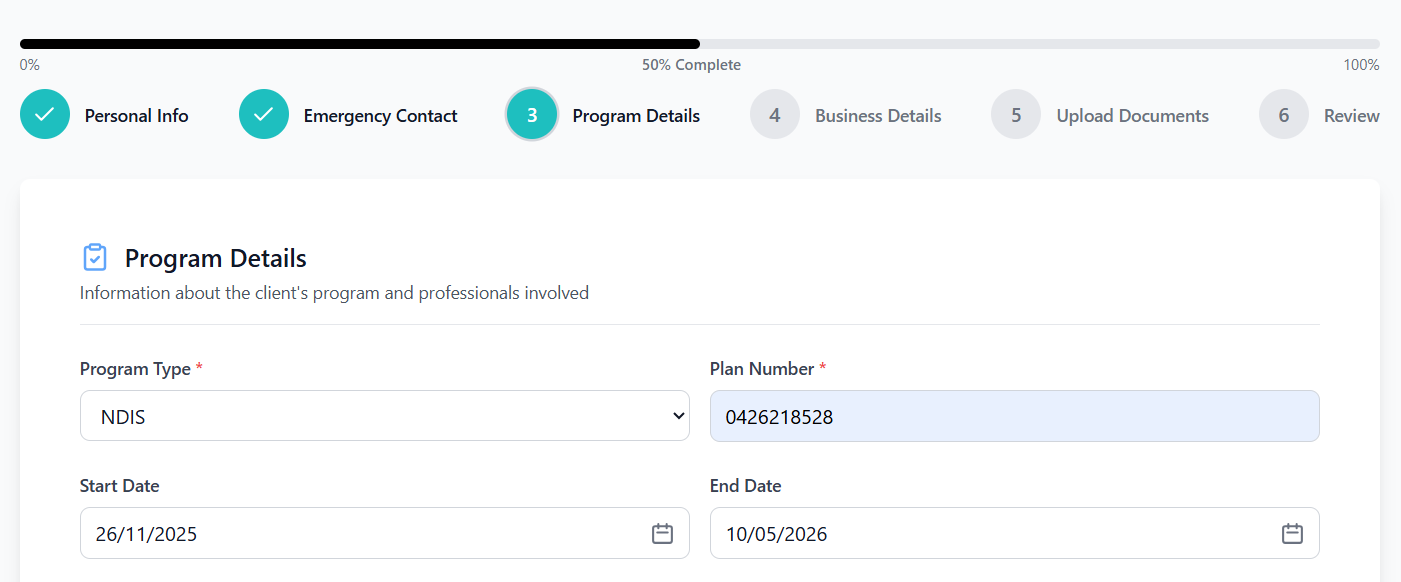Click the chevron arrow of Program Type select
Screen dimensions: 1401x582
point(679,416)
